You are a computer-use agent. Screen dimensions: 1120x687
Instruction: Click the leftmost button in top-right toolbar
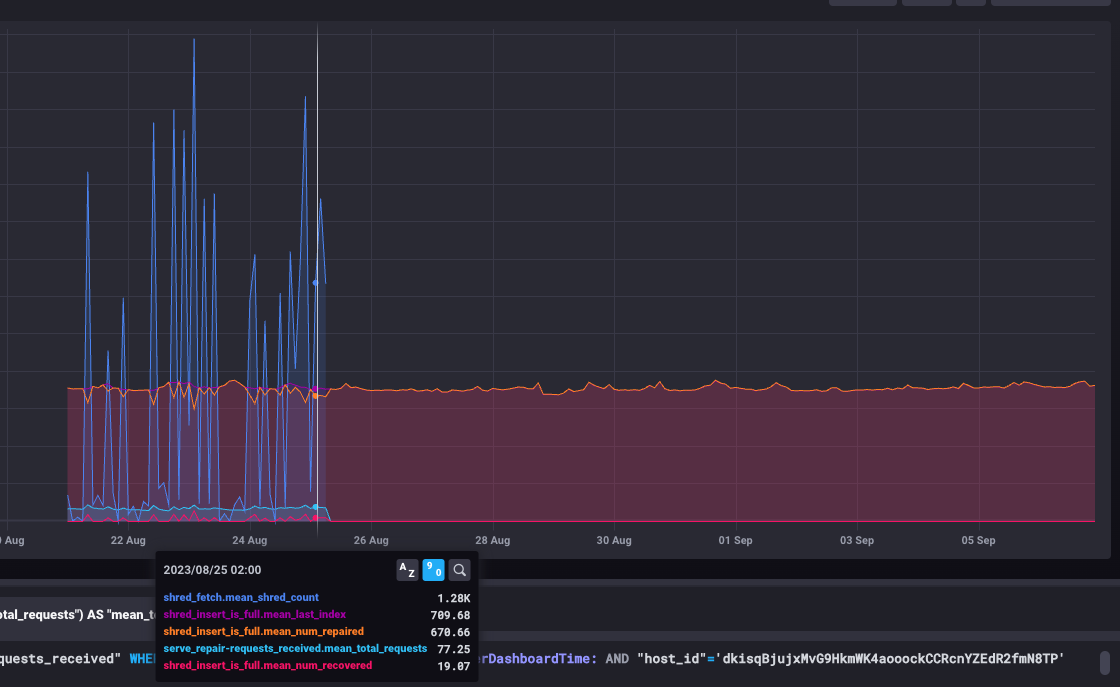coord(863,3)
